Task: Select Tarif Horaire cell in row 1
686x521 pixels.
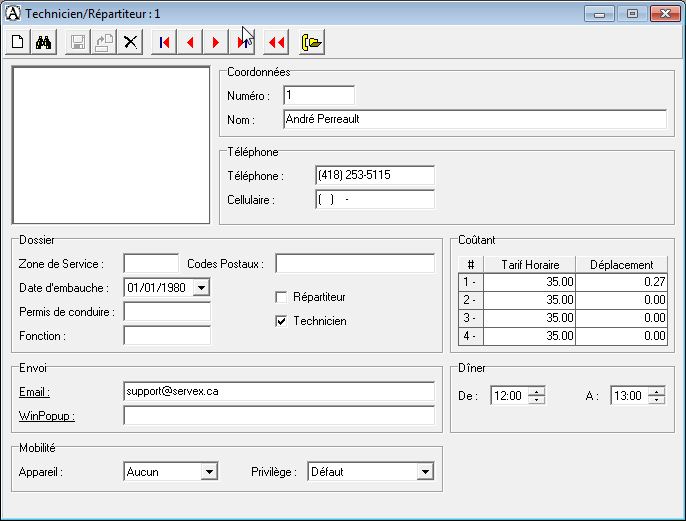Action: coord(530,282)
